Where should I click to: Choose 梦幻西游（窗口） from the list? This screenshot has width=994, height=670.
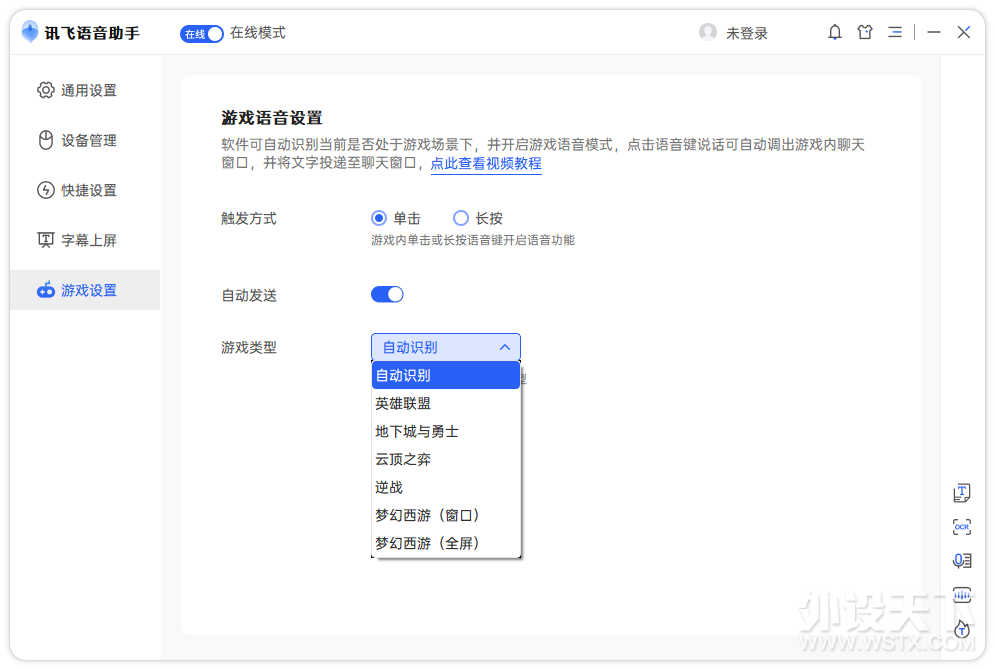pos(446,515)
